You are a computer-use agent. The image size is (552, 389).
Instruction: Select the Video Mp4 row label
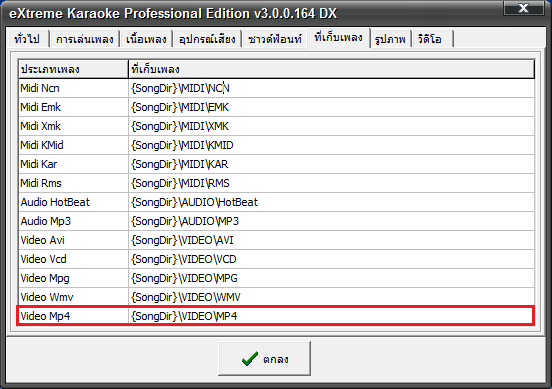click(73, 316)
